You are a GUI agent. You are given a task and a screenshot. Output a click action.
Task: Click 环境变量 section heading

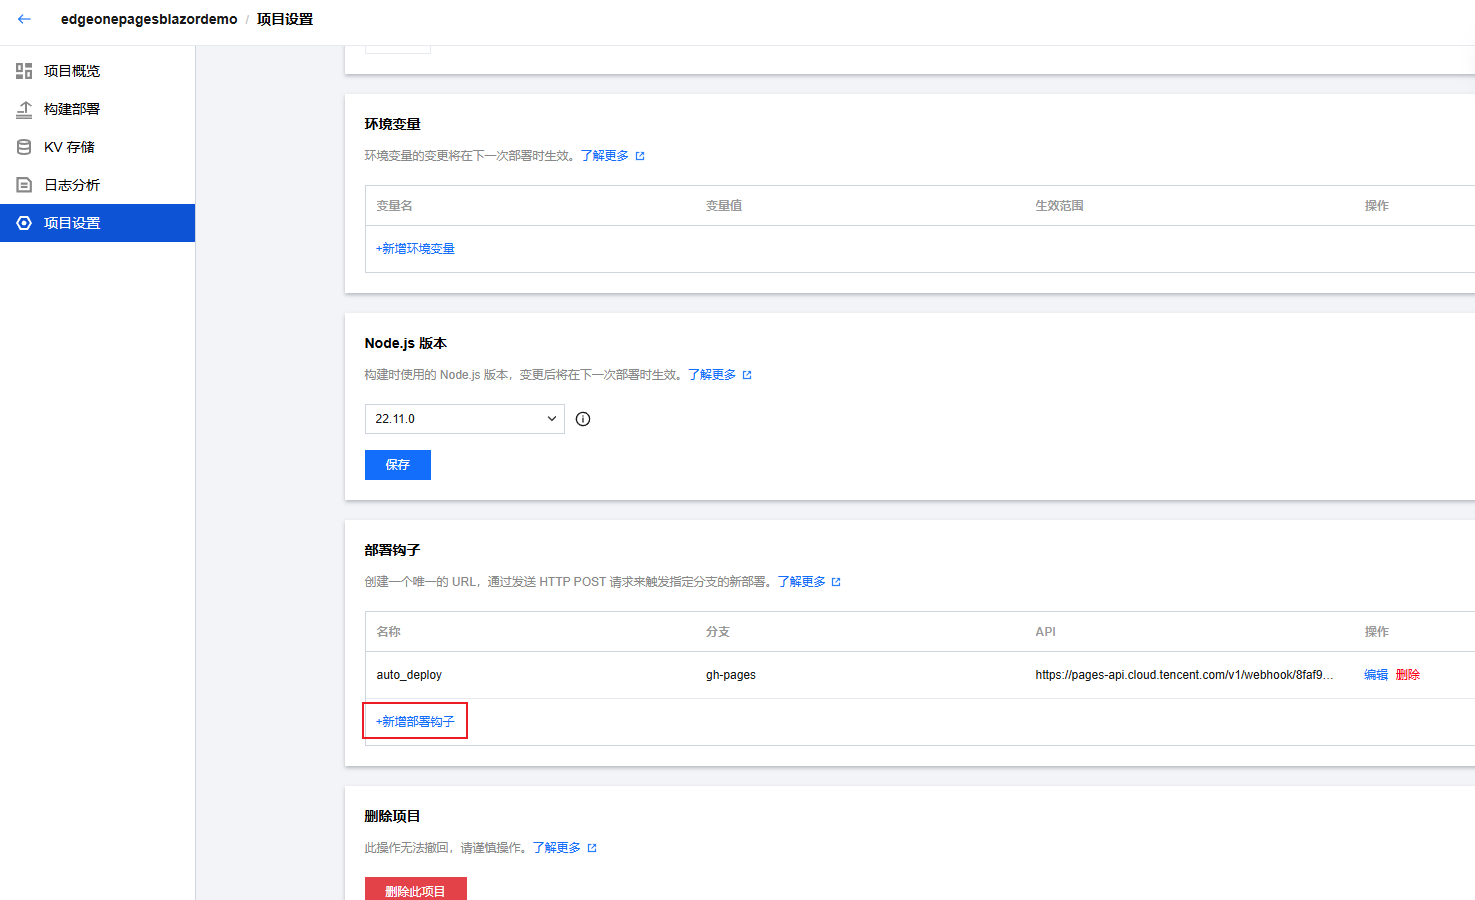pos(393,124)
